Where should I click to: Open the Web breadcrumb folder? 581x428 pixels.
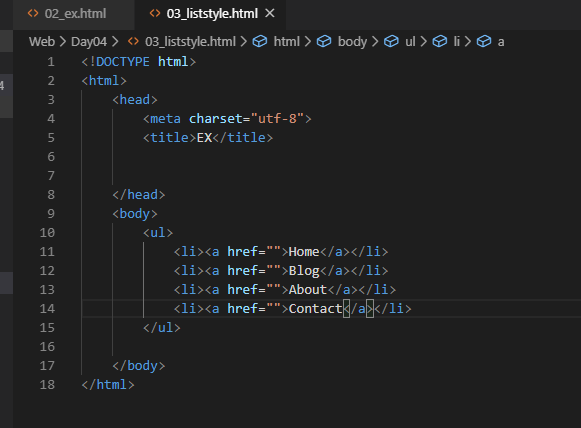42,42
